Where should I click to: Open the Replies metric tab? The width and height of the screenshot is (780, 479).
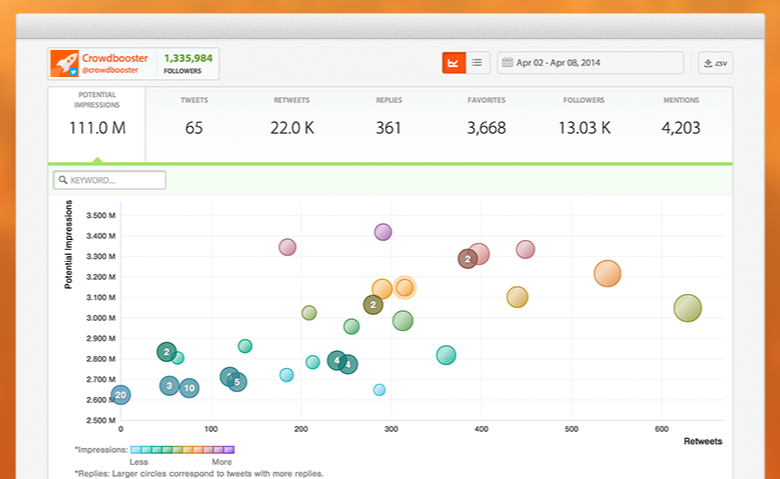pyautogui.click(x=389, y=118)
